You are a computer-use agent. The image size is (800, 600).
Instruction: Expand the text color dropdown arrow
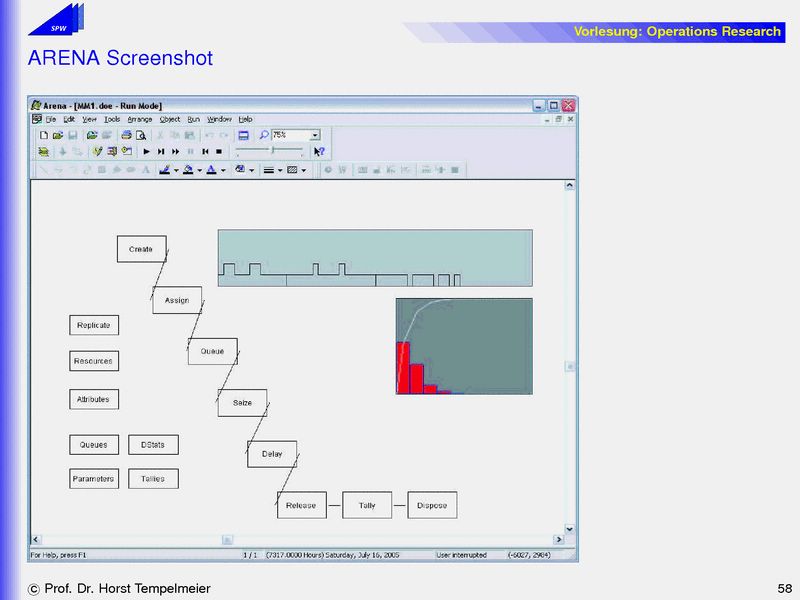click(x=223, y=170)
